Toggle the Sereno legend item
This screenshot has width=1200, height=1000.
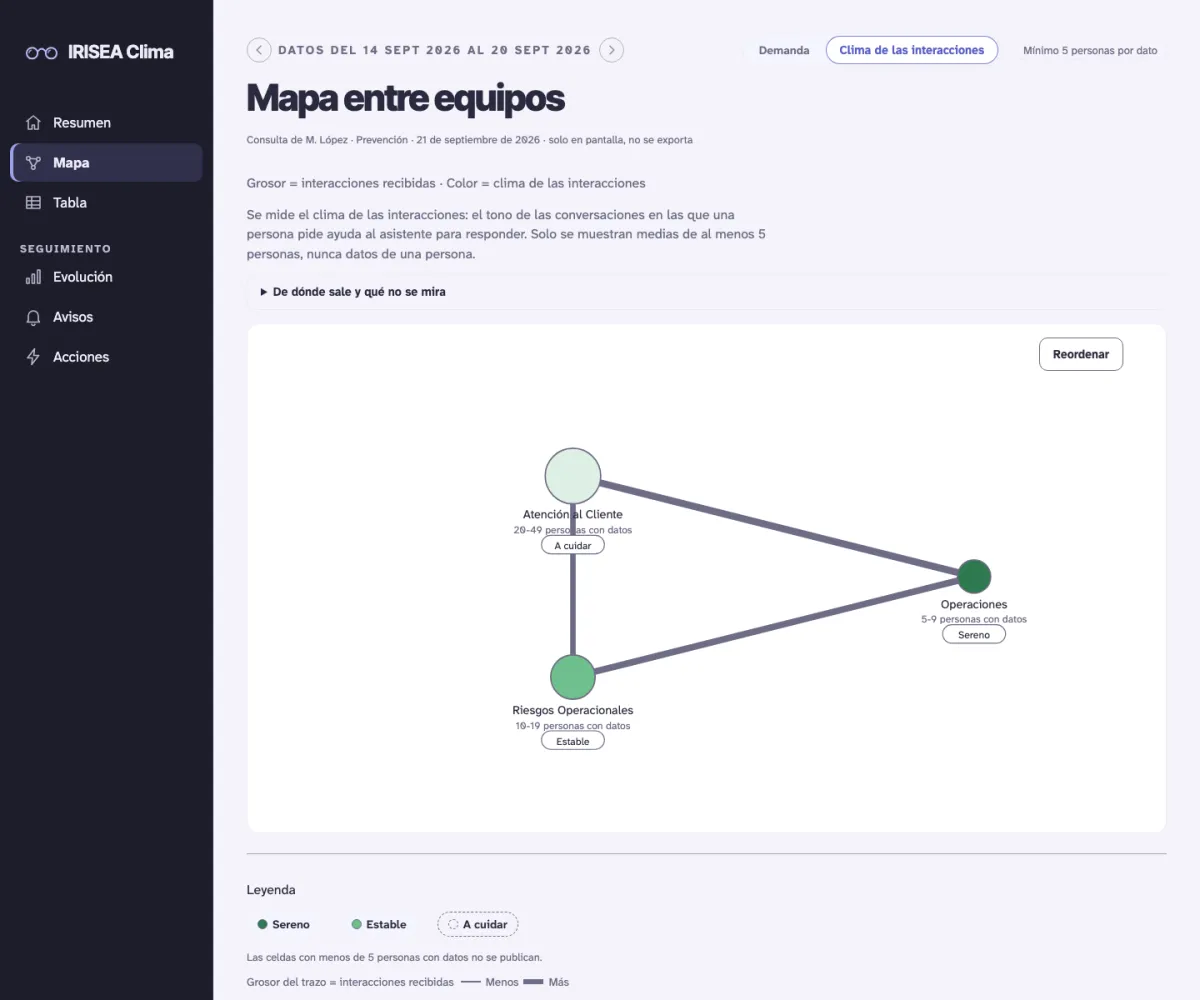click(284, 924)
